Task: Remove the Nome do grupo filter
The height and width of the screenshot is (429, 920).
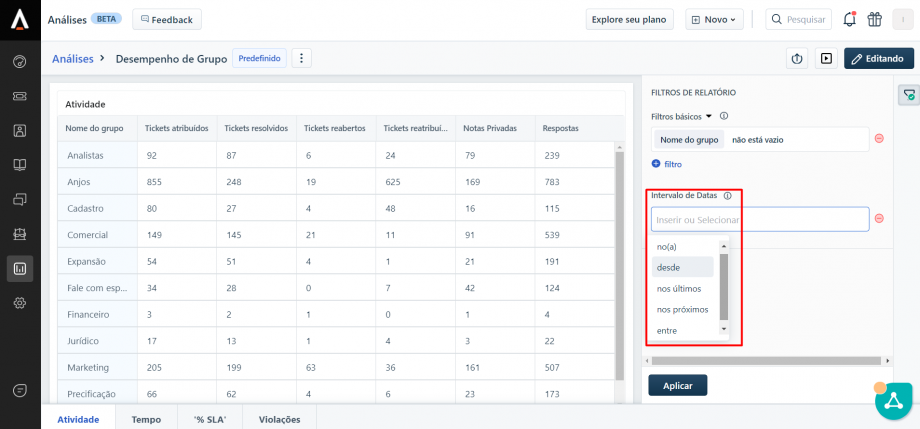Action: (879, 139)
